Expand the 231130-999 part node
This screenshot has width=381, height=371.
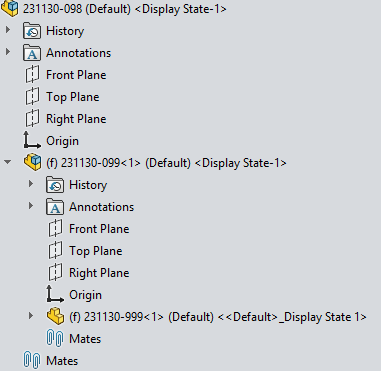coord(31,316)
